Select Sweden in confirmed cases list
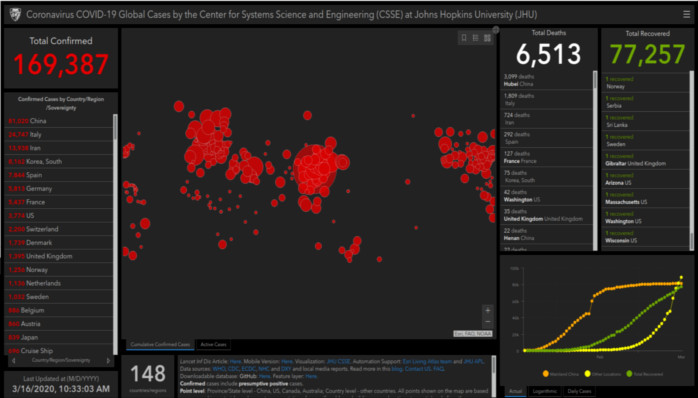 (59, 296)
